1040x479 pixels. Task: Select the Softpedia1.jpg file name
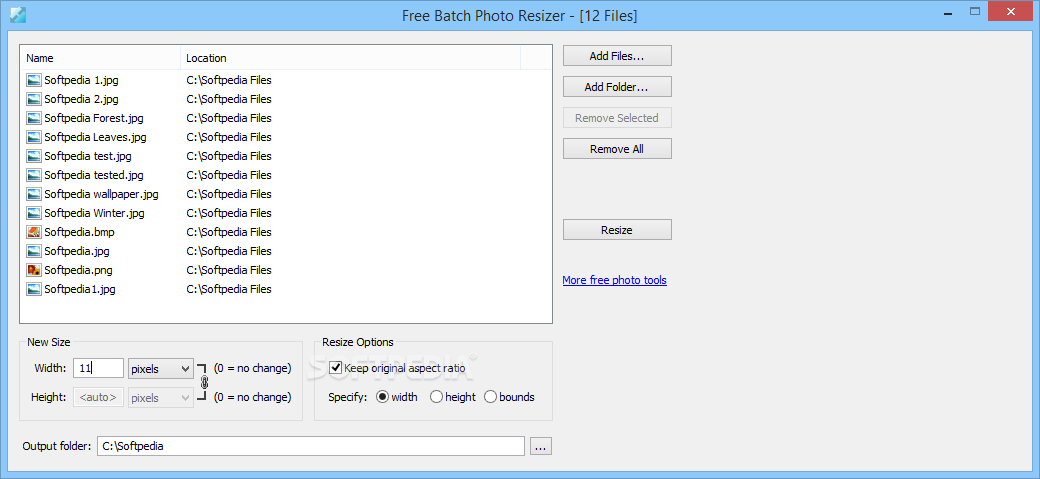coord(80,289)
